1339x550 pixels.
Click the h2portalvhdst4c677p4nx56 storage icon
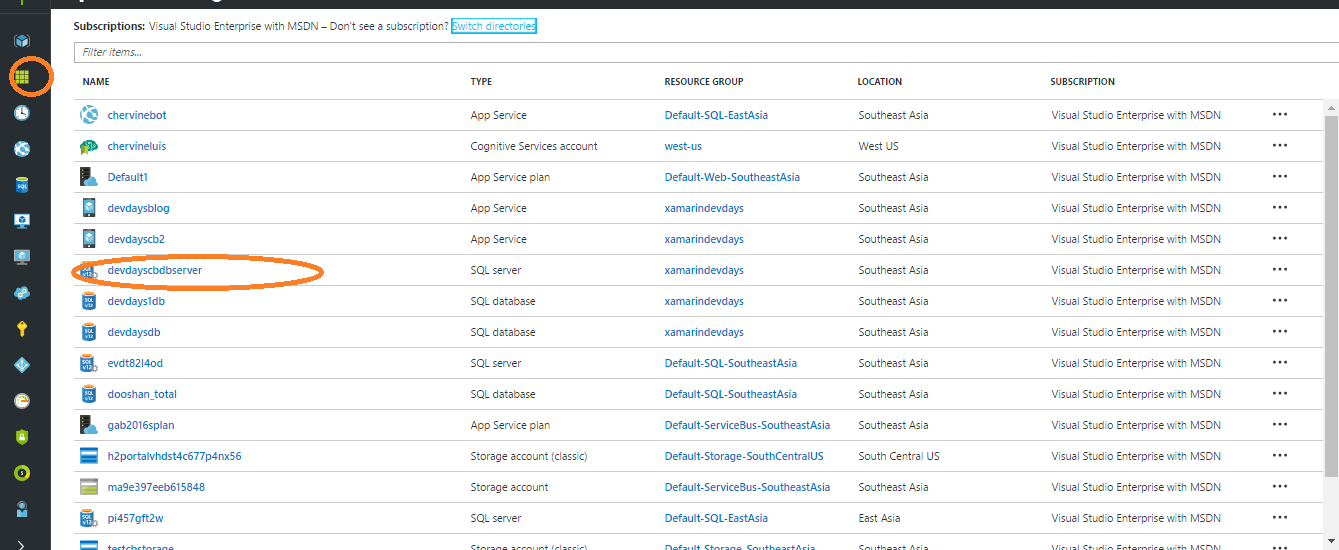[89, 456]
